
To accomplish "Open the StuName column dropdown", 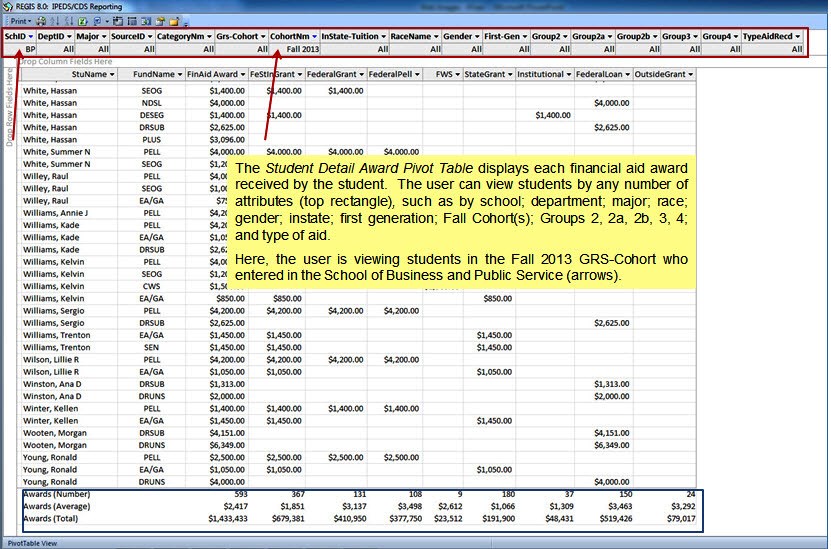I will click(112, 74).
